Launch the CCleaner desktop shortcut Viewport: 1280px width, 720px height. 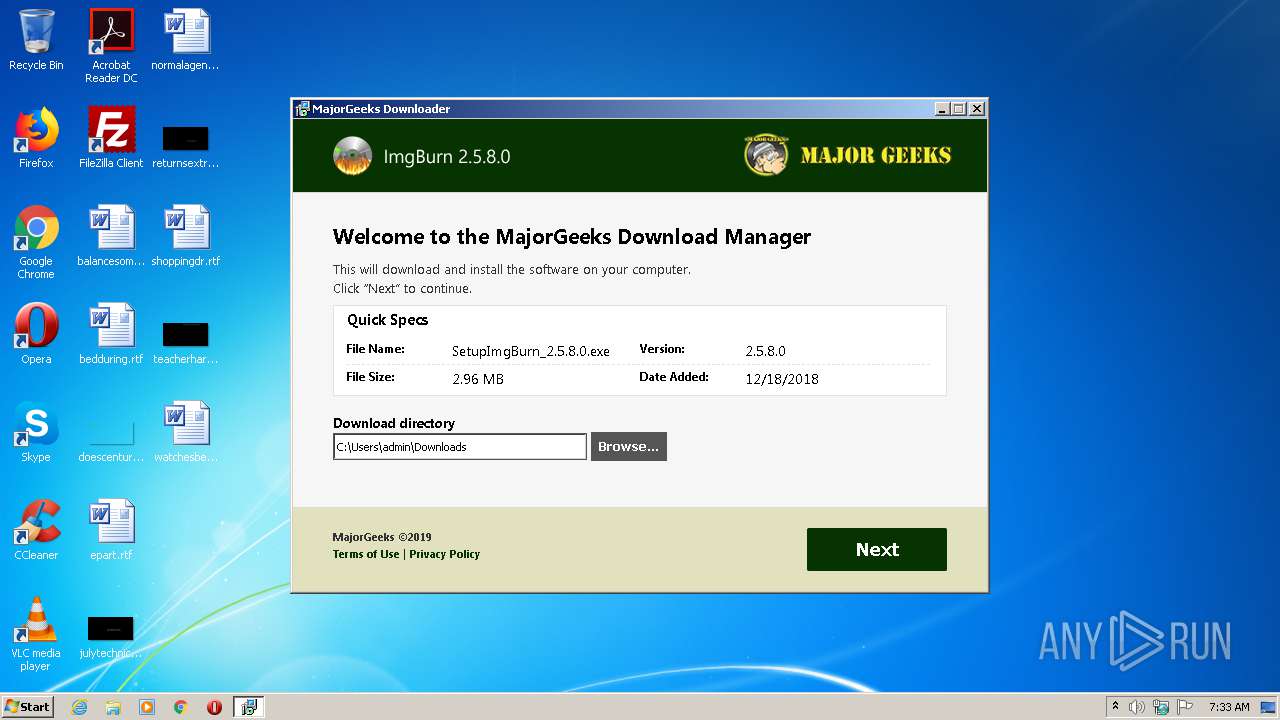(36, 530)
